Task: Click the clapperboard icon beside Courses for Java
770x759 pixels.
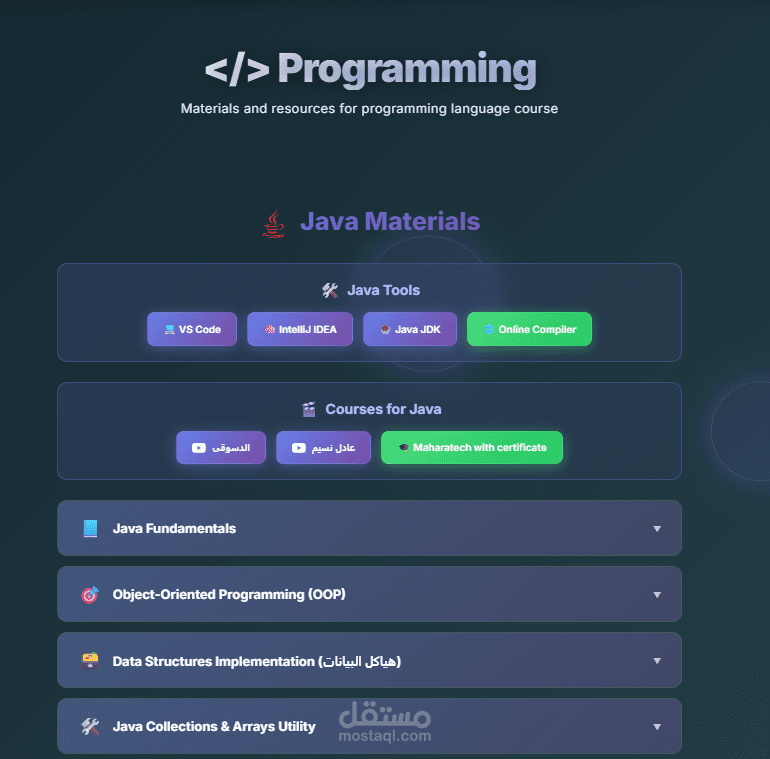Action: click(309, 409)
